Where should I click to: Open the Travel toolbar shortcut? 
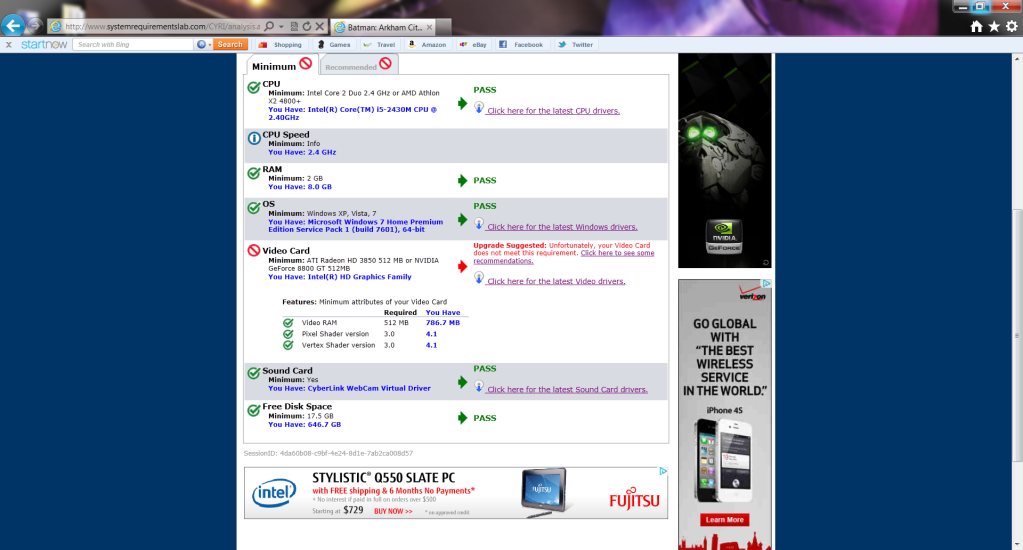tap(379, 44)
